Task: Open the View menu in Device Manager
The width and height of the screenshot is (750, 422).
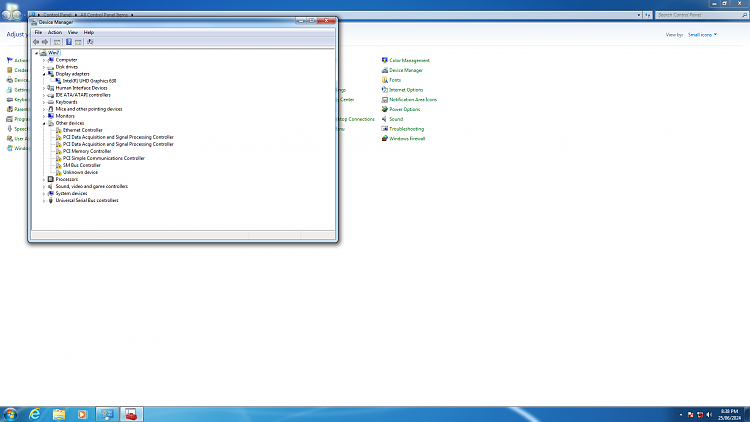Action: (x=73, y=33)
